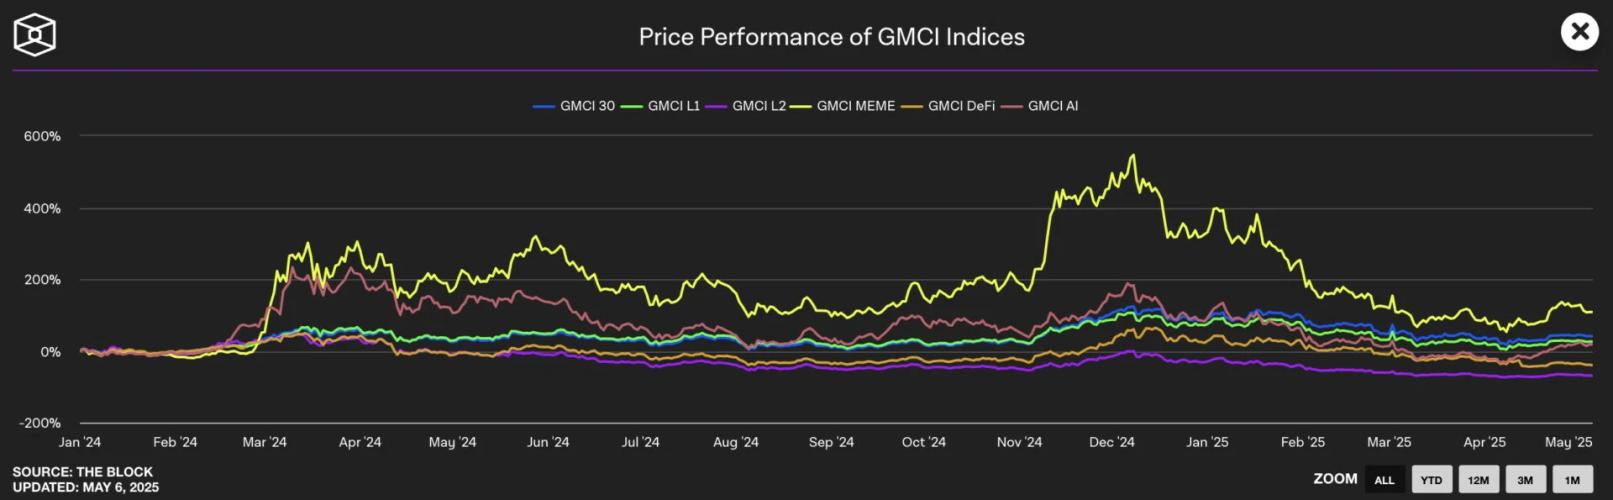Switch zoom to 3M
Image resolution: width=1613 pixels, height=500 pixels.
tap(1525, 480)
